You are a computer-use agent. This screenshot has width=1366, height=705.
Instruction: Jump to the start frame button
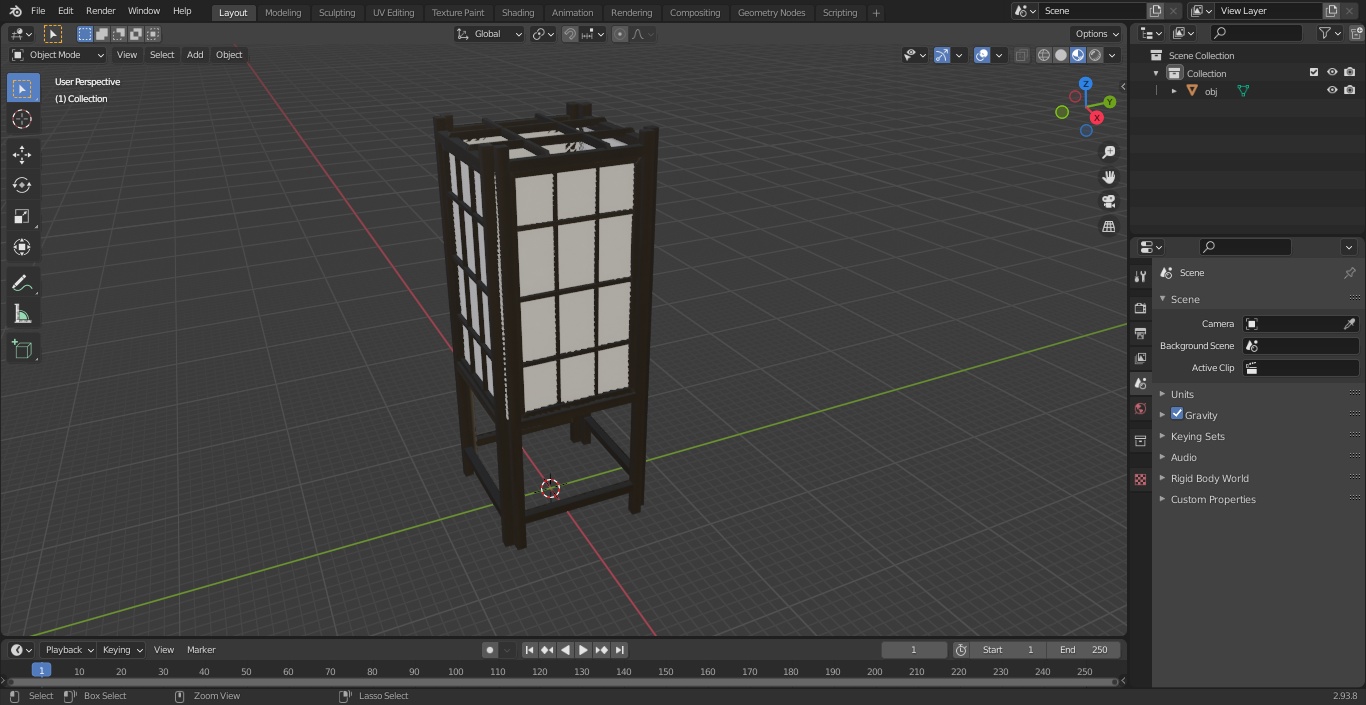coord(529,650)
